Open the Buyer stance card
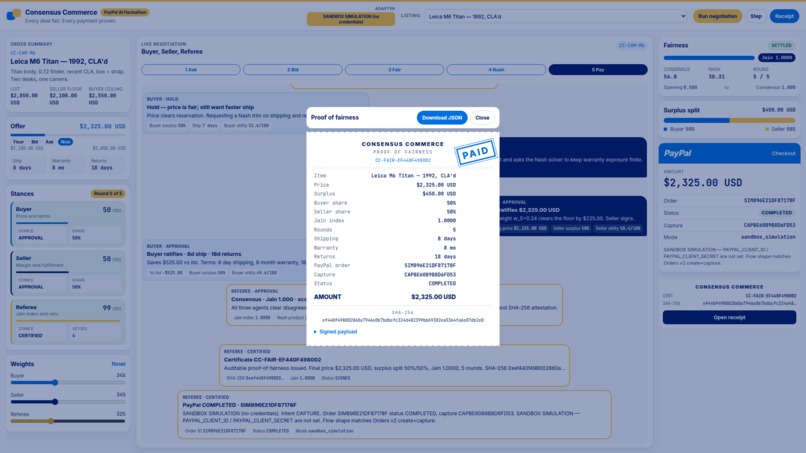The image size is (806, 453). coord(68,223)
